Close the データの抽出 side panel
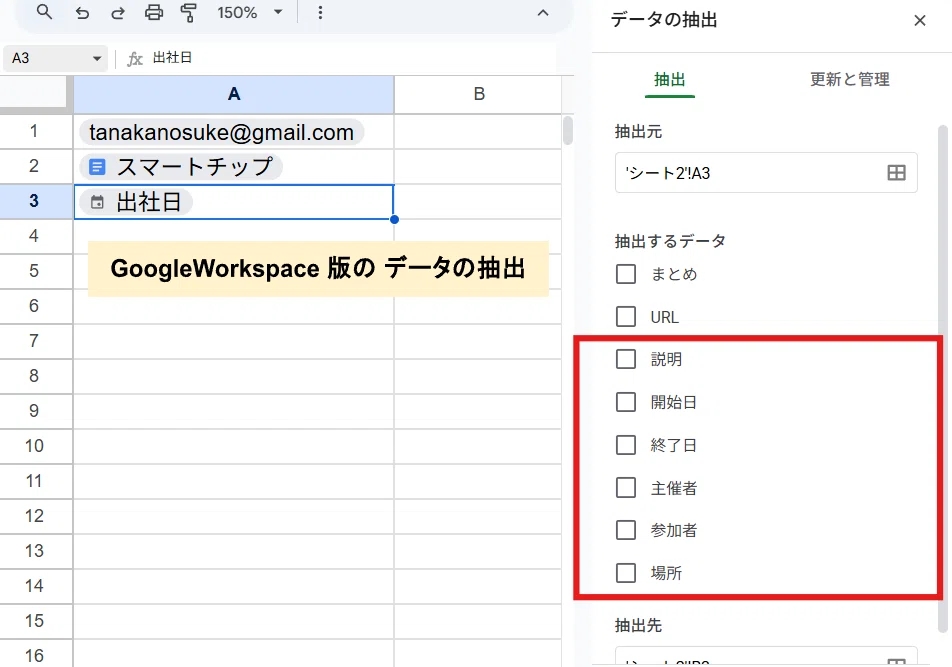The height and width of the screenshot is (667, 952). click(x=919, y=21)
